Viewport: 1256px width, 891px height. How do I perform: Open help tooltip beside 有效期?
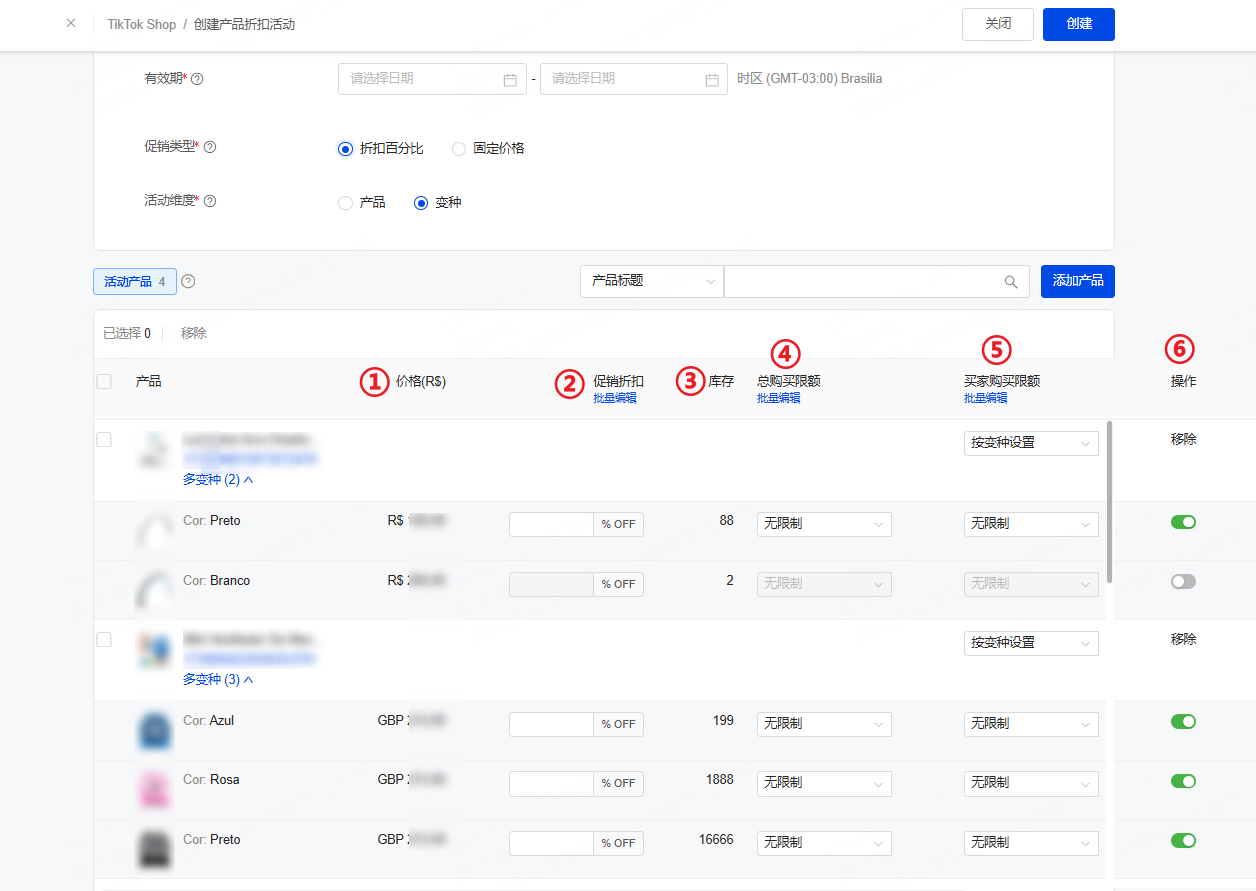click(197, 79)
